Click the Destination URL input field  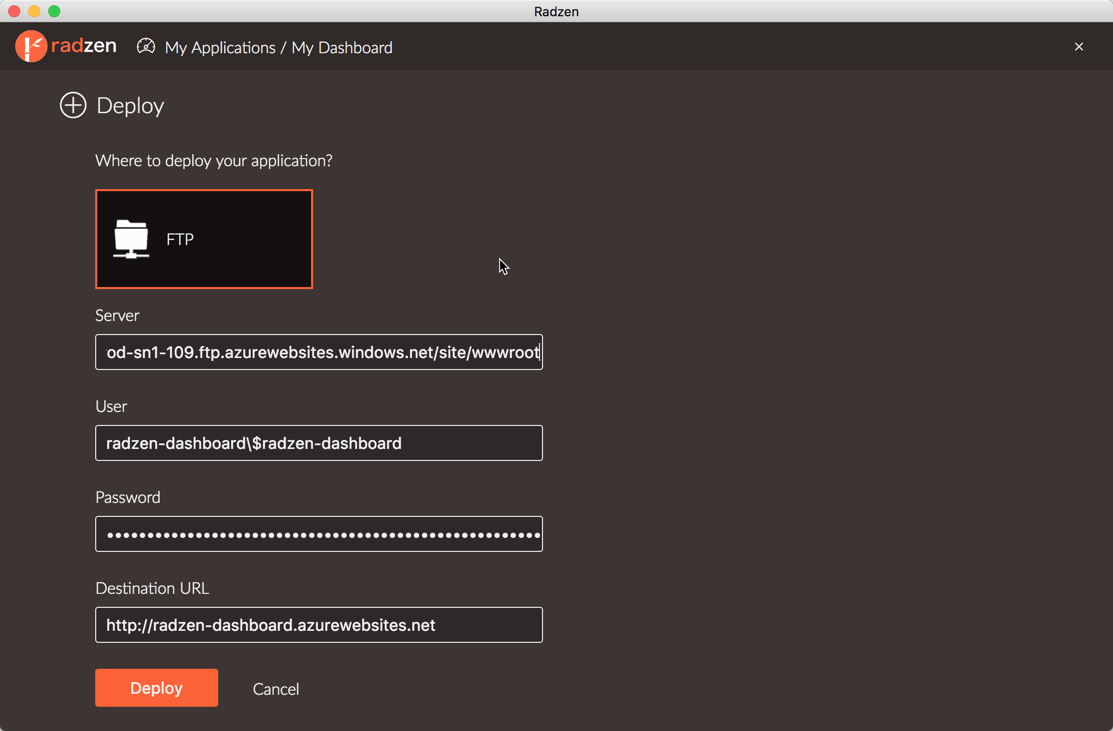click(319, 625)
